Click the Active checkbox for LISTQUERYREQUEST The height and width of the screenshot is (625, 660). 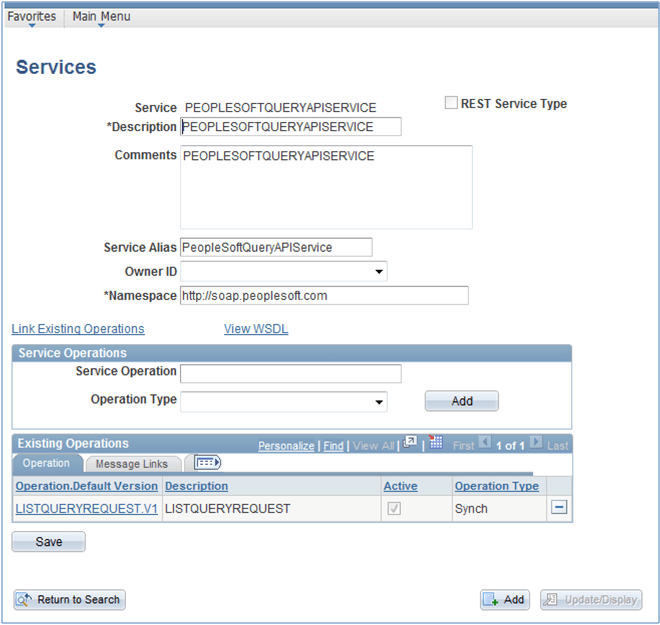tap(394, 508)
